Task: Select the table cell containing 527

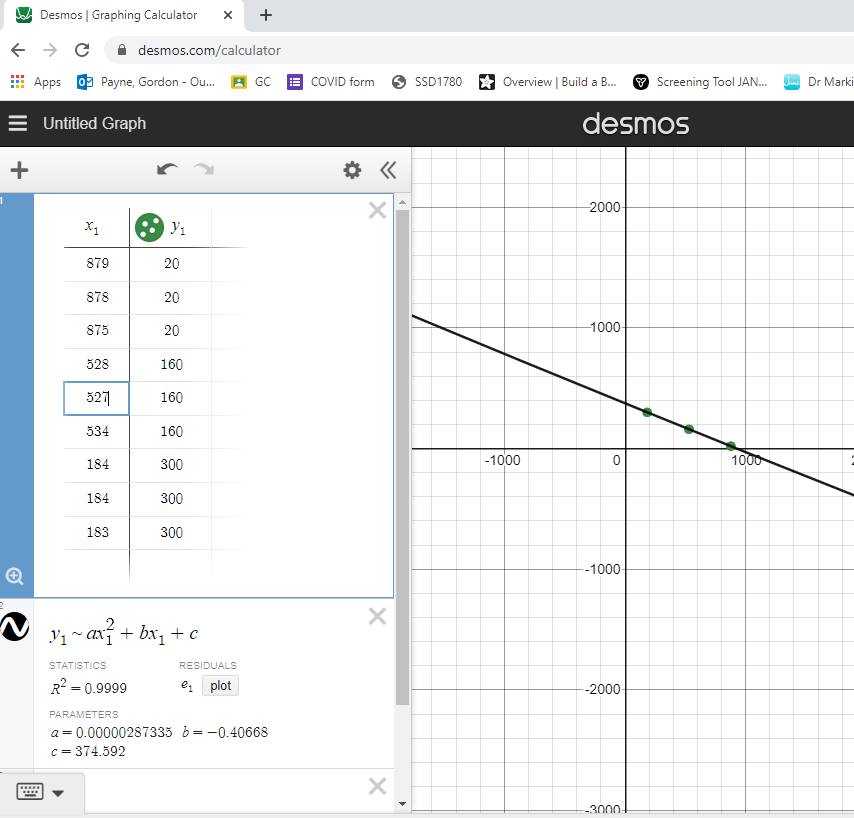Action: [x=96, y=398]
